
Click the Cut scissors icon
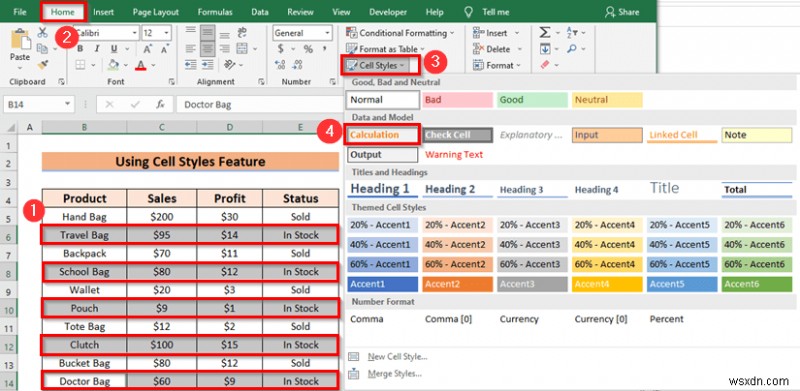click(43, 33)
